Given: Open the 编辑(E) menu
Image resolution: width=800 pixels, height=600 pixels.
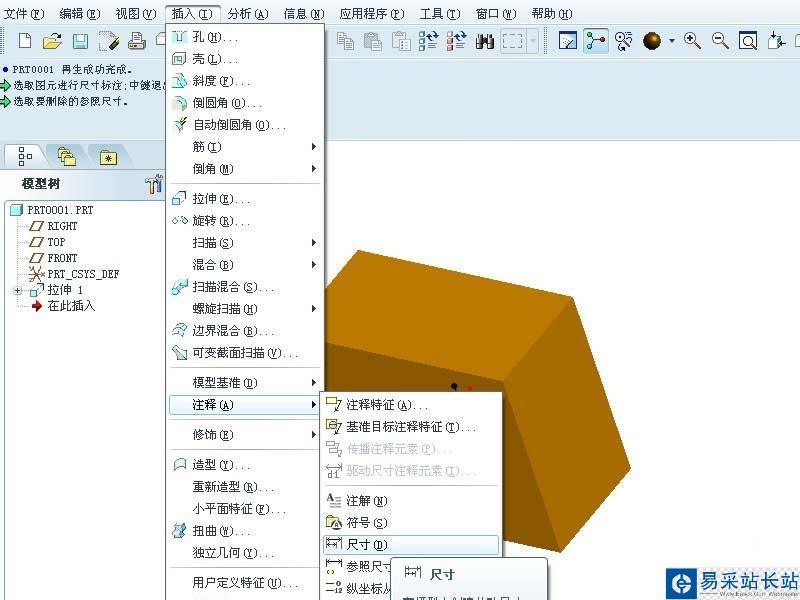Looking at the screenshot, I should pyautogui.click(x=80, y=14).
